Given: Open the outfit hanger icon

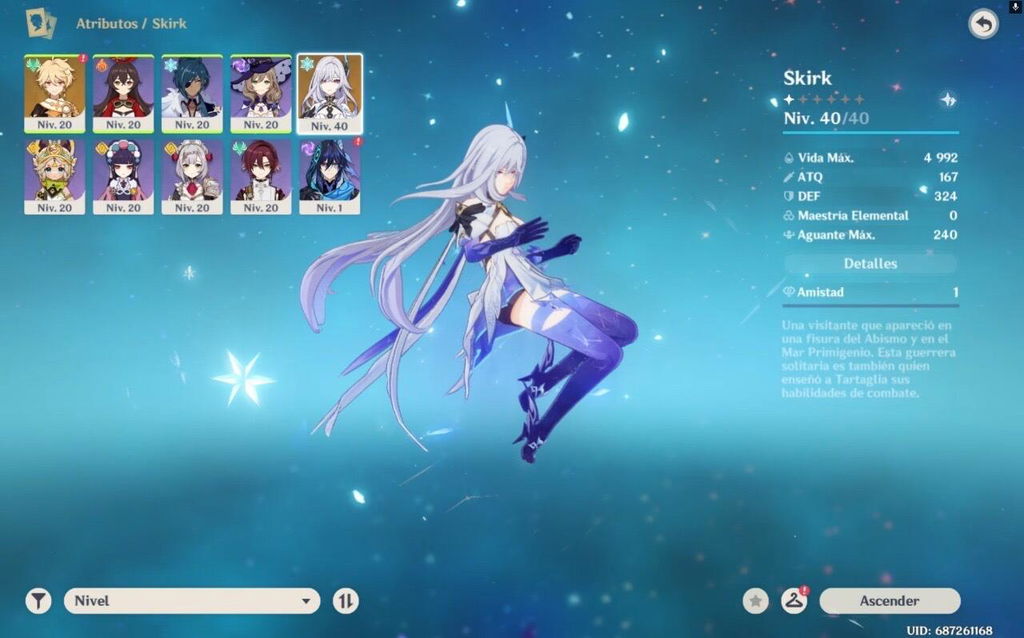Looking at the screenshot, I should tap(794, 601).
